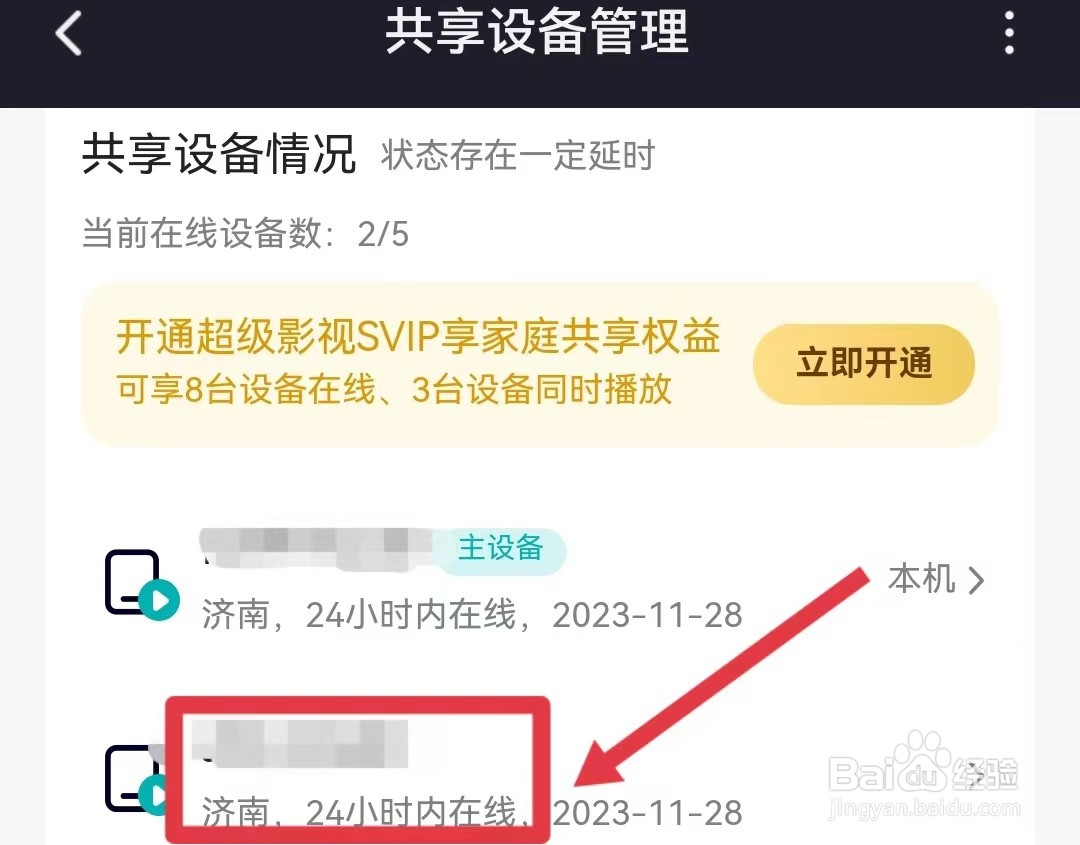Tap the second device icon with play badge
The image size is (1080, 845).
tap(138, 780)
